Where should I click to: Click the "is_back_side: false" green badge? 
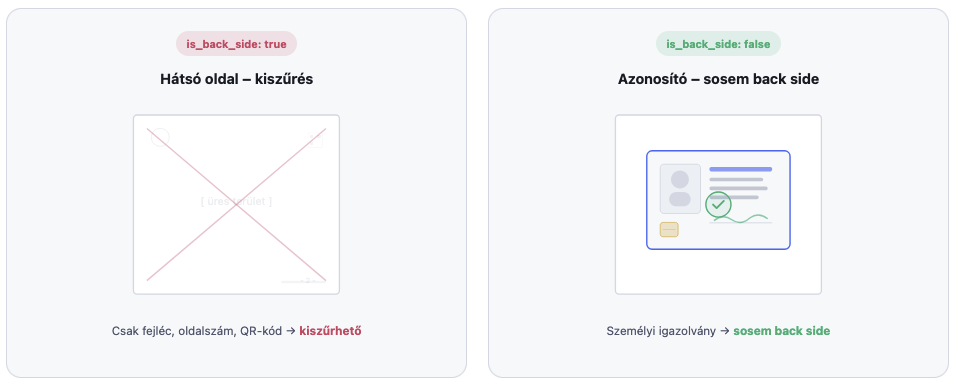718,44
